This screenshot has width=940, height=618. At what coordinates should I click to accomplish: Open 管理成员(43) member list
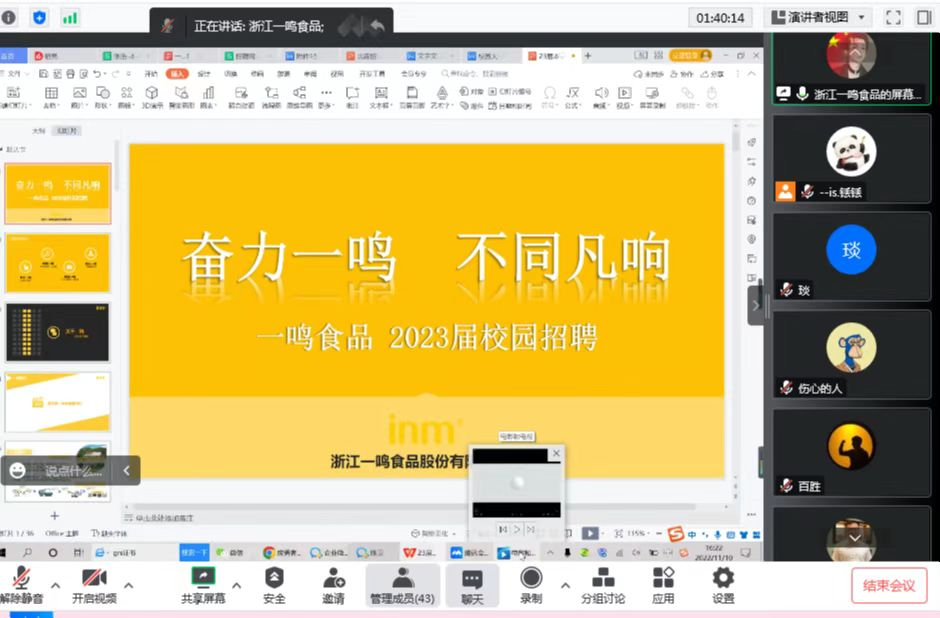(402, 584)
